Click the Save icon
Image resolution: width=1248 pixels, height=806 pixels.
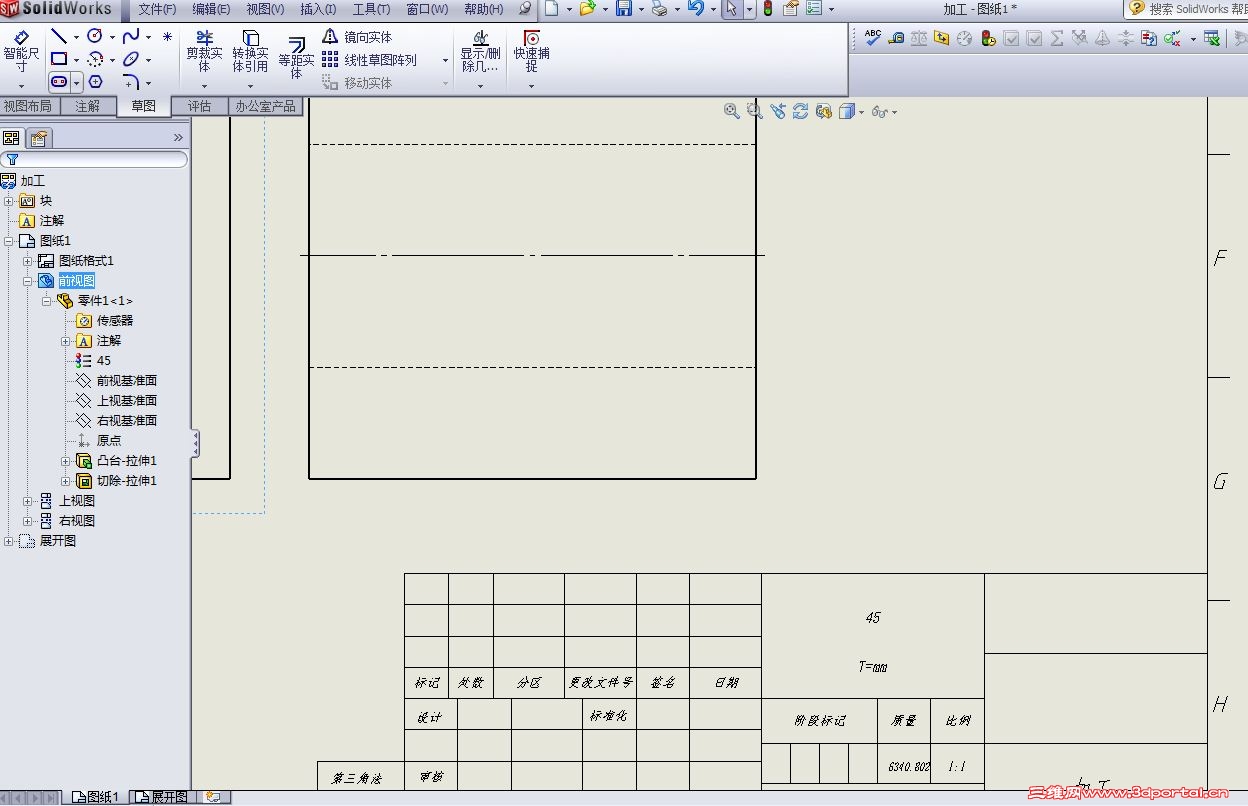pos(623,9)
